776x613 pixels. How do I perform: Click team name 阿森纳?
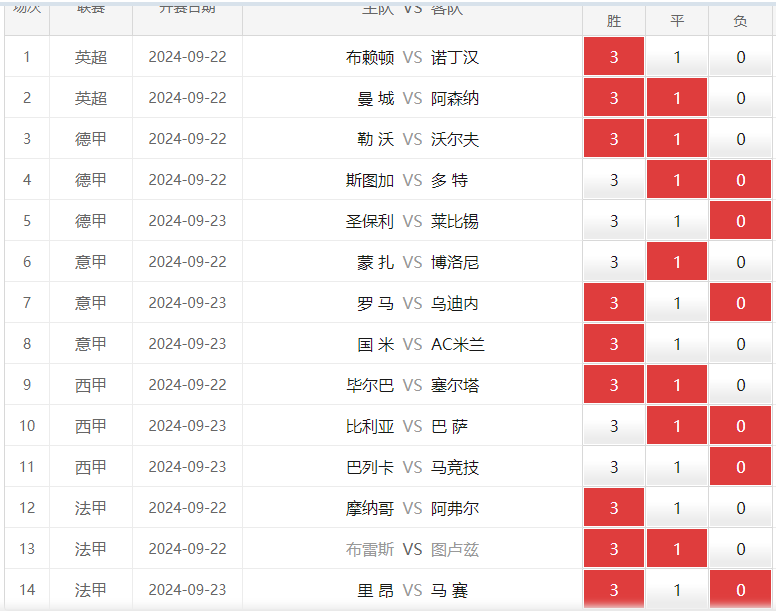(x=455, y=98)
